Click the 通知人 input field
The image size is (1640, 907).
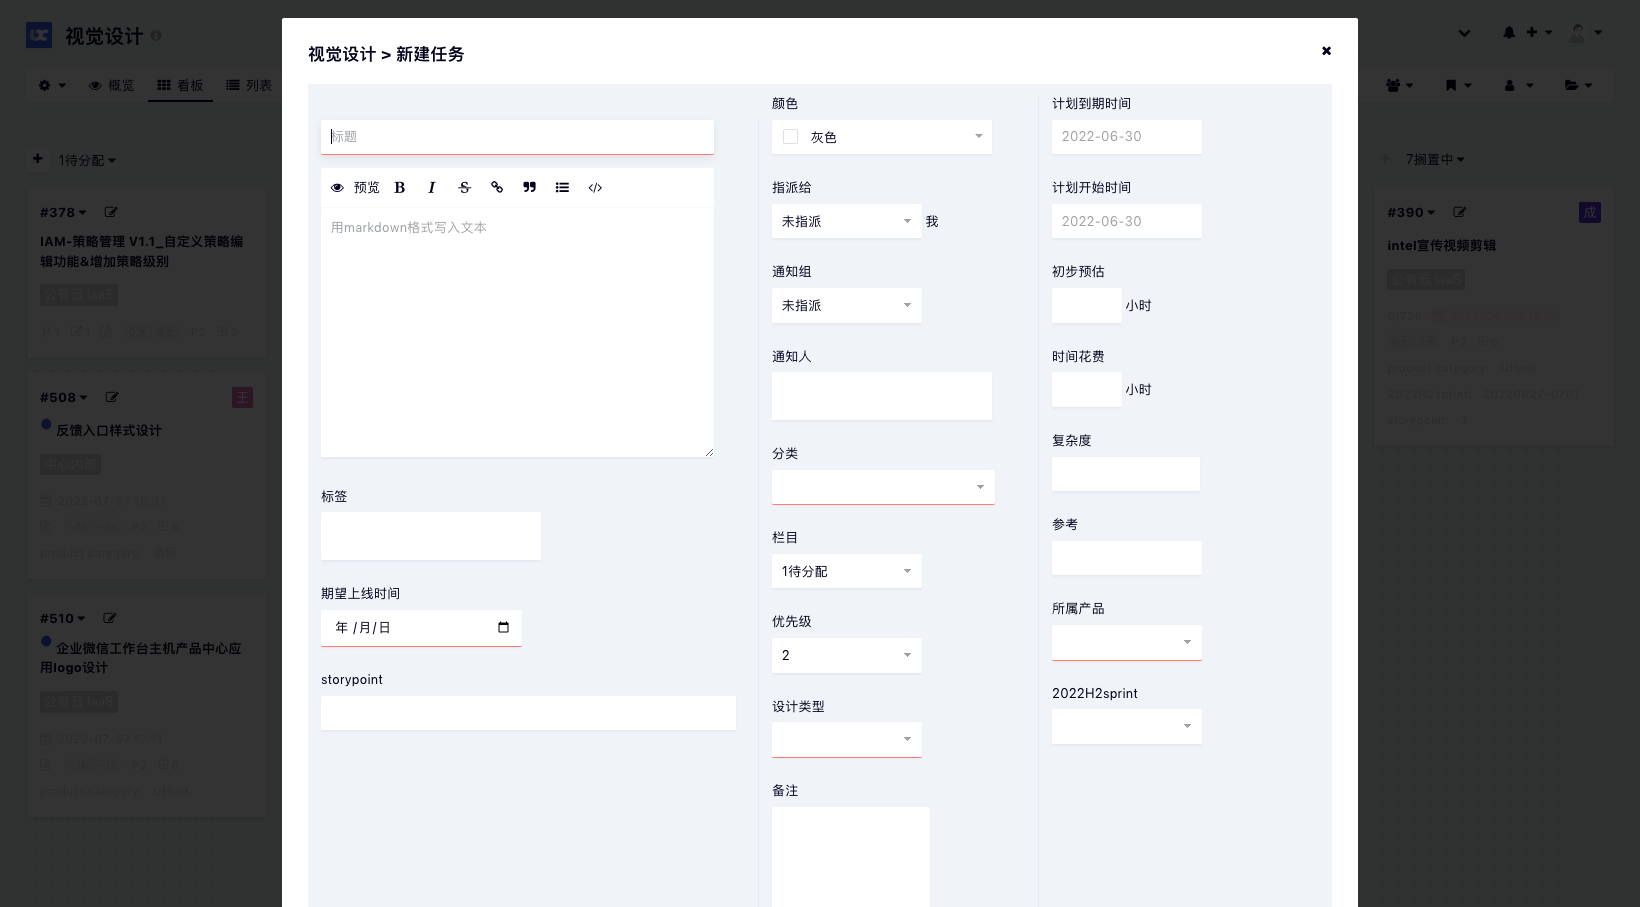pyautogui.click(x=882, y=396)
